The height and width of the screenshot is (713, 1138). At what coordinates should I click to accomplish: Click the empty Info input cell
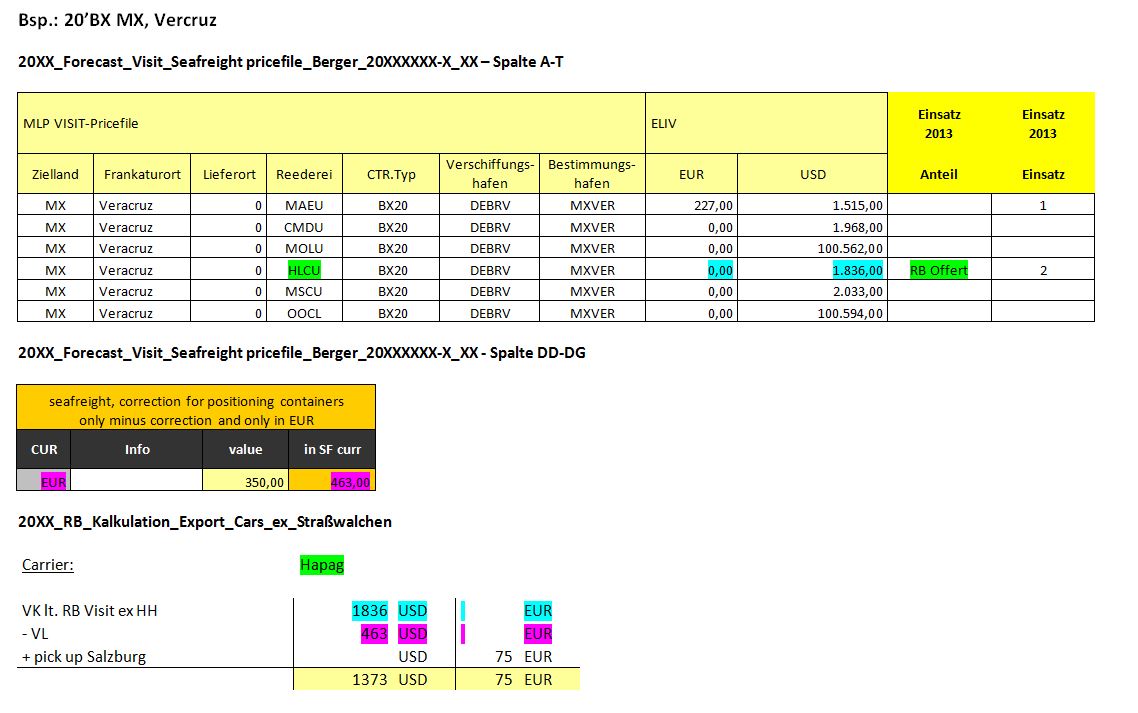pos(136,480)
